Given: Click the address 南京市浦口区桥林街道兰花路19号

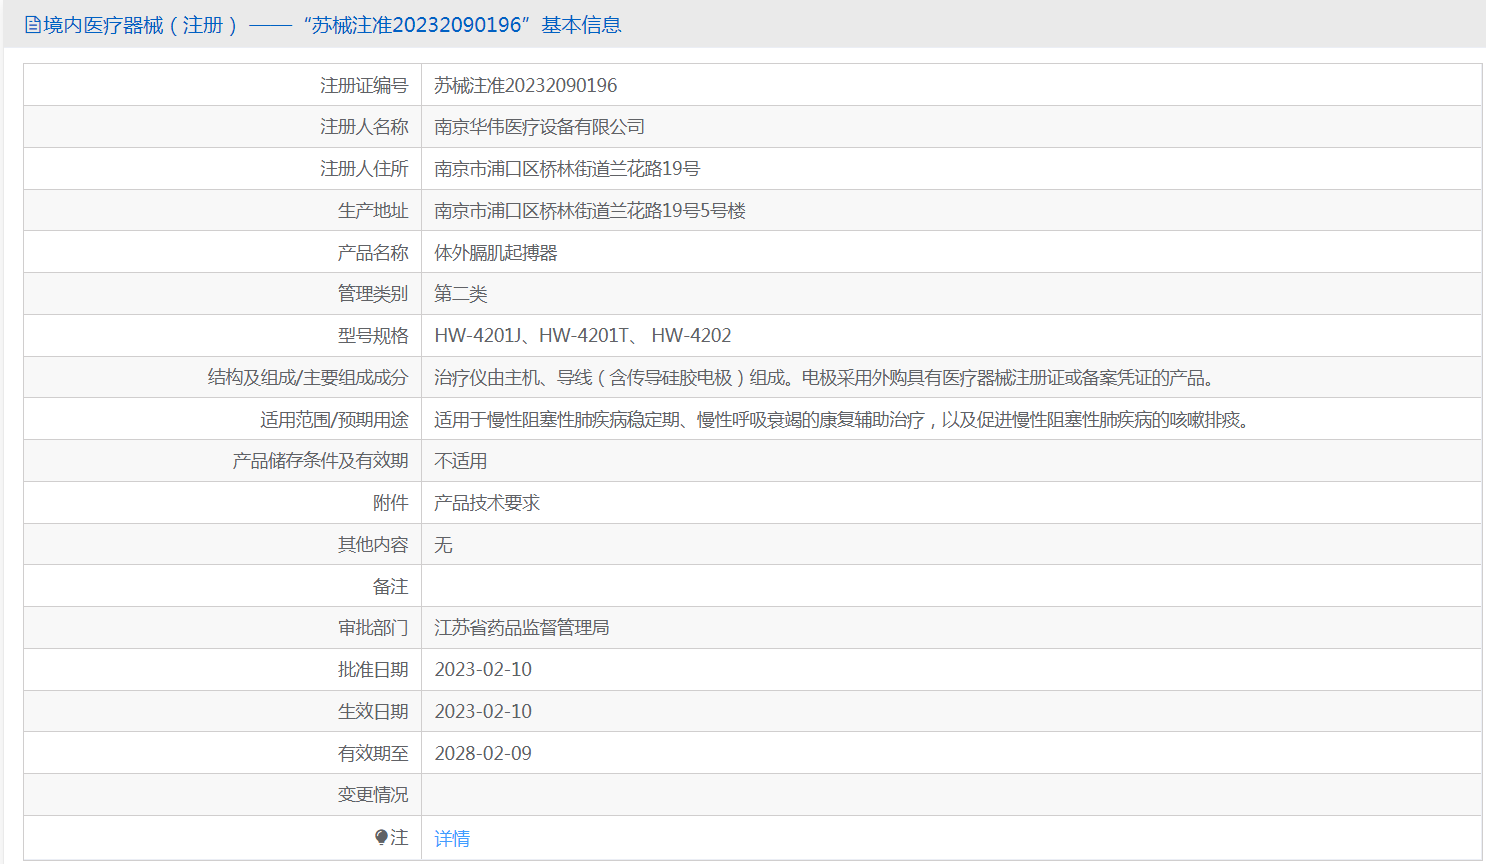Looking at the screenshot, I should point(567,169).
